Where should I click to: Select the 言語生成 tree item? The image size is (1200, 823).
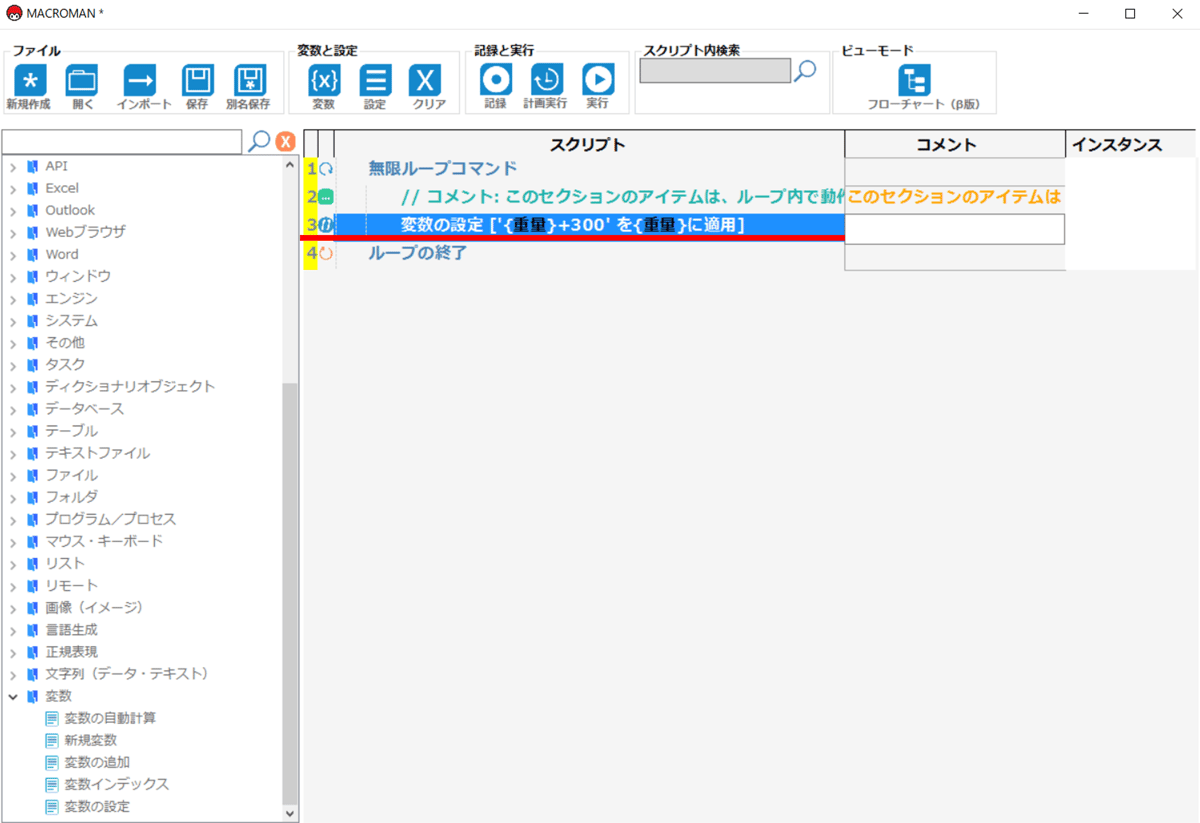coord(71,630)
